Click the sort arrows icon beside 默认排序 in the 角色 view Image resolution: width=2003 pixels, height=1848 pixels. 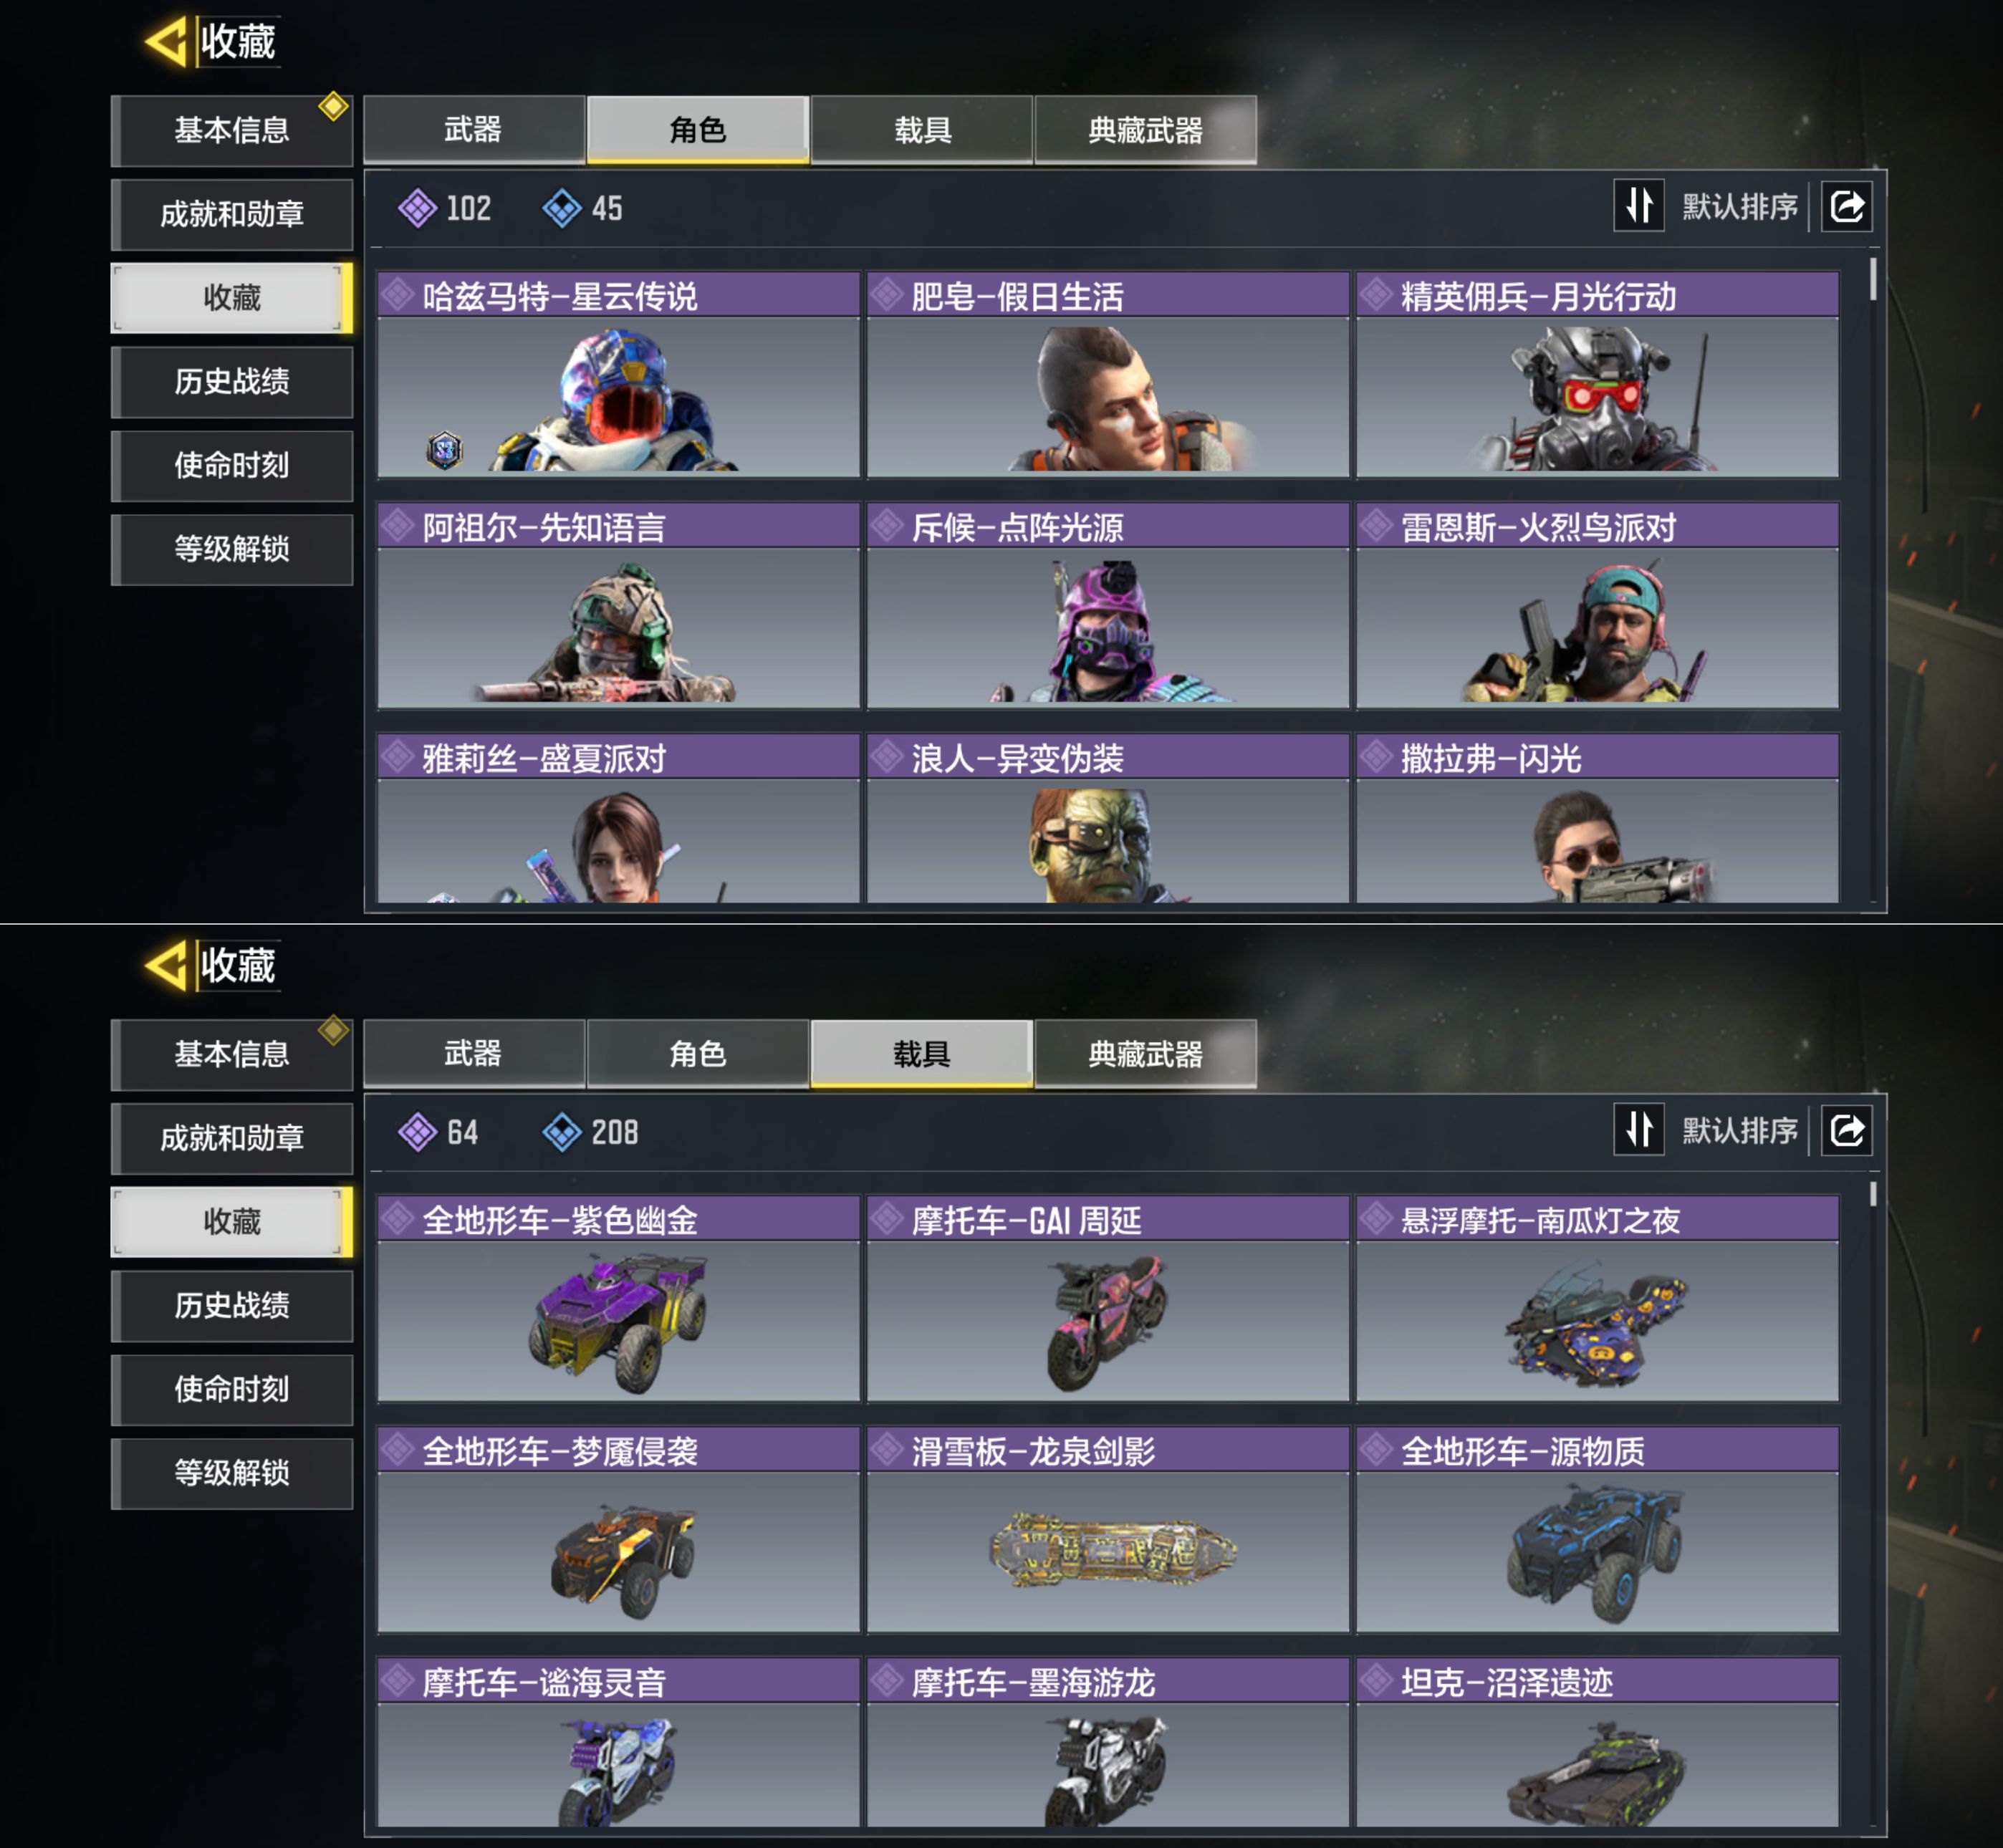tap(1639, 206)
